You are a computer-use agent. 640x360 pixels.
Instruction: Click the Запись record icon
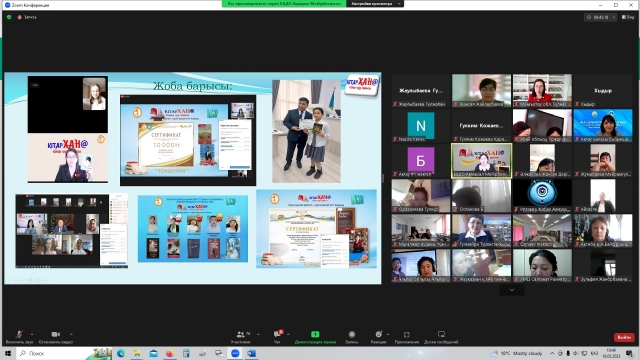point(352,337)
